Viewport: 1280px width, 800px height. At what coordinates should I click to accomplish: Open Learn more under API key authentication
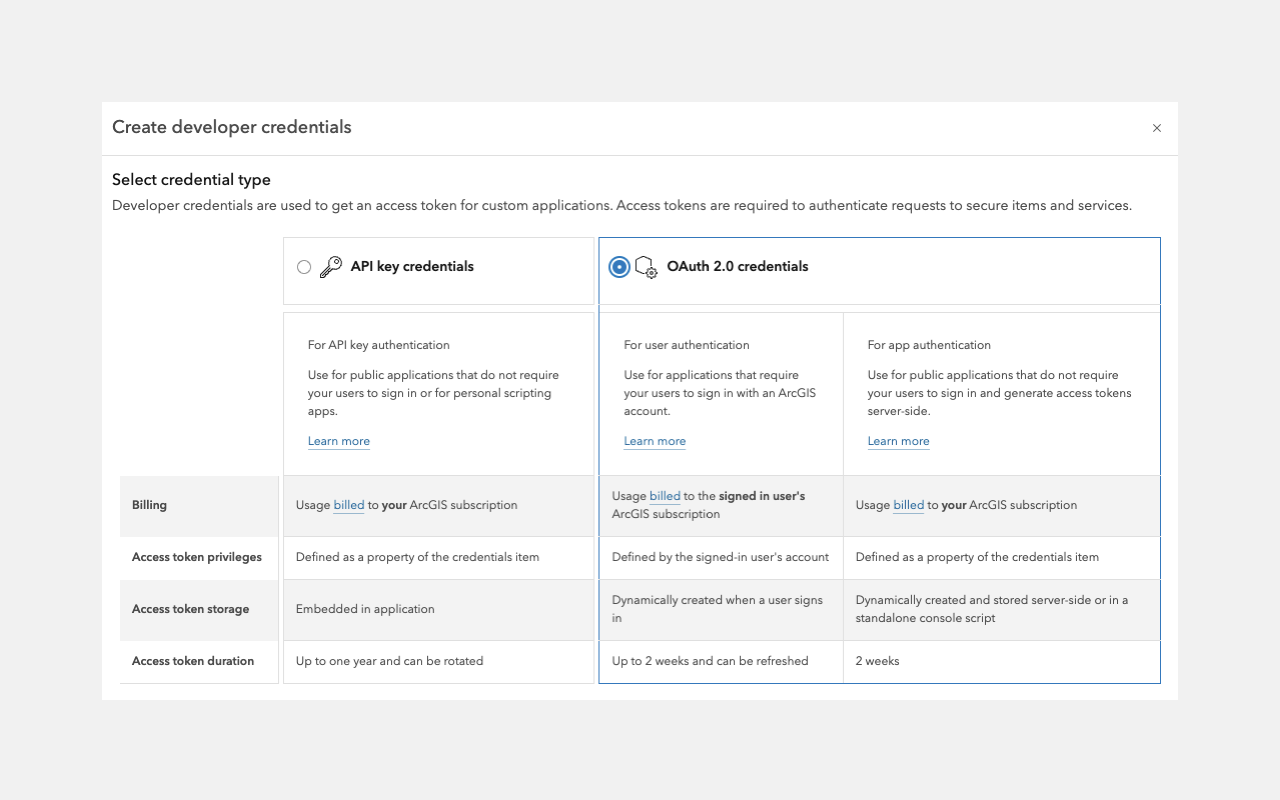[339, 441]
